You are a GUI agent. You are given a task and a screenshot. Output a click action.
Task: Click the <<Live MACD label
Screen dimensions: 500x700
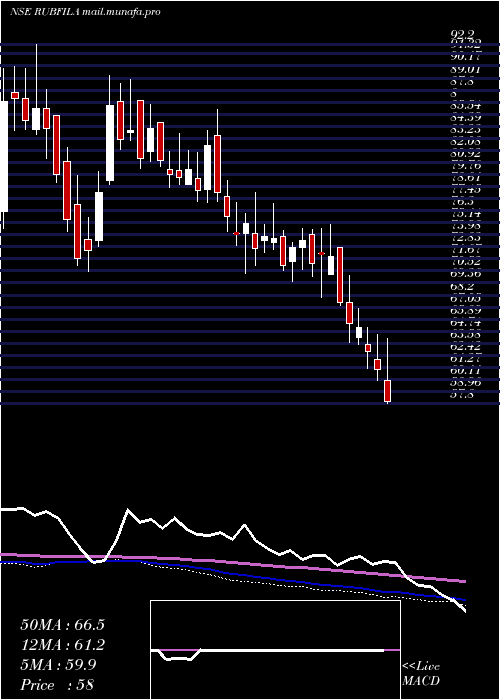tap(421, 674)
